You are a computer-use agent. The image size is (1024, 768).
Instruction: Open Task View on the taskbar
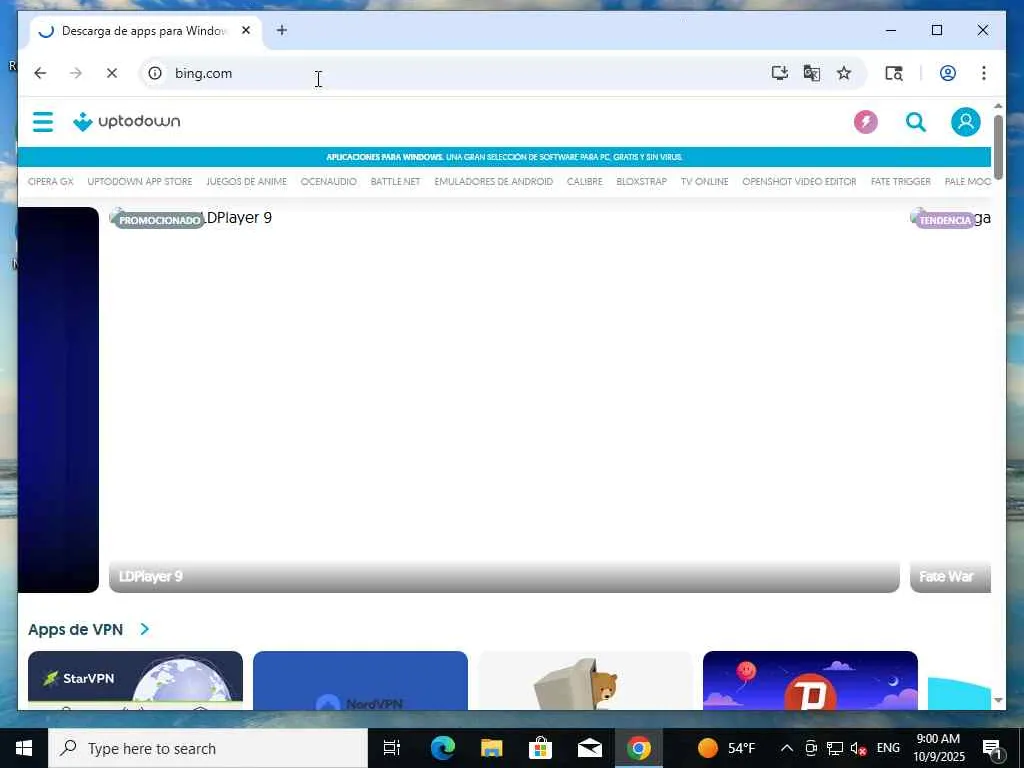pos(391,748)
